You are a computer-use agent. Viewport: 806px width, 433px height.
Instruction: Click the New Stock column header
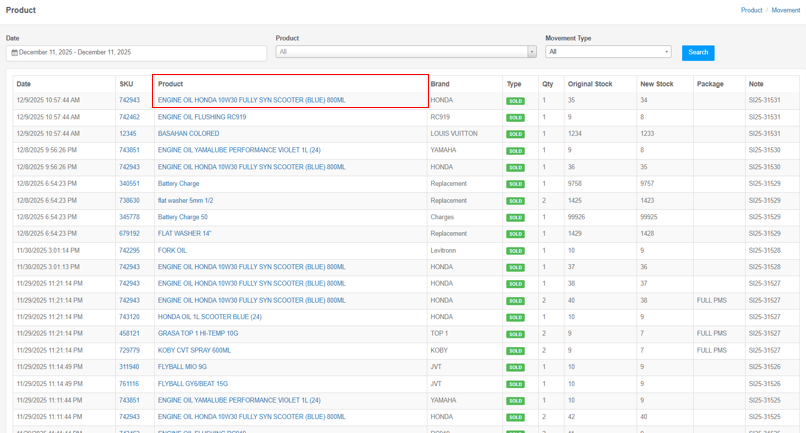[x=657, y=84]
